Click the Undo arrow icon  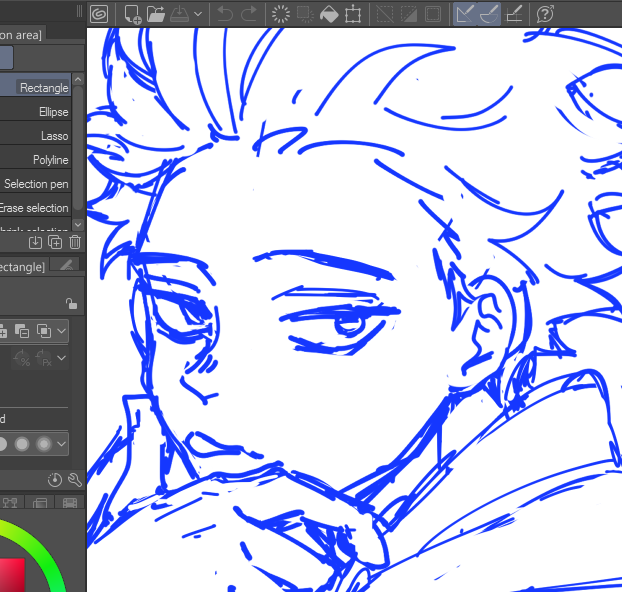[225, 14]
